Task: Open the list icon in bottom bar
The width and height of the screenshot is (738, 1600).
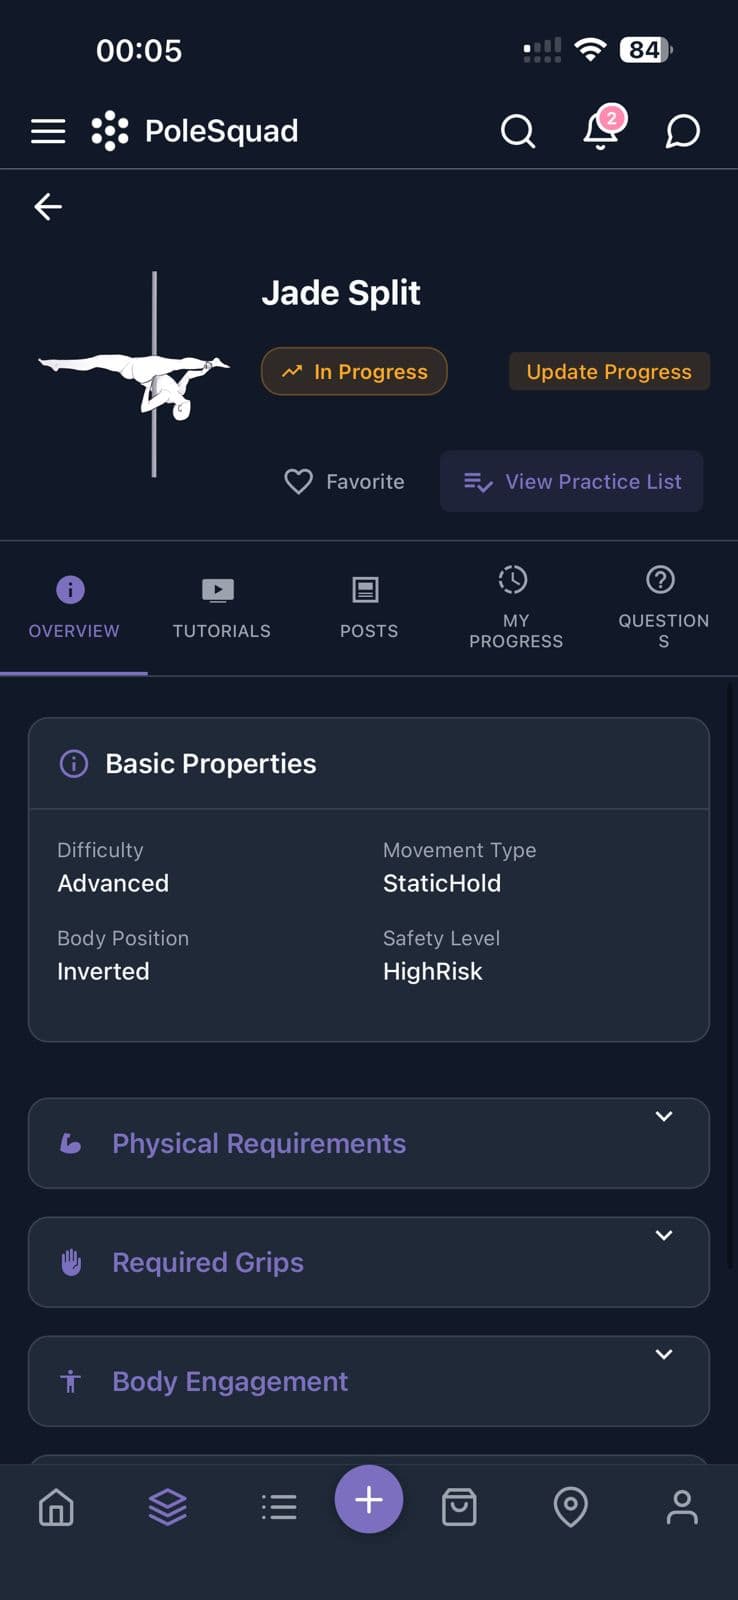Action: point(279,1506)
